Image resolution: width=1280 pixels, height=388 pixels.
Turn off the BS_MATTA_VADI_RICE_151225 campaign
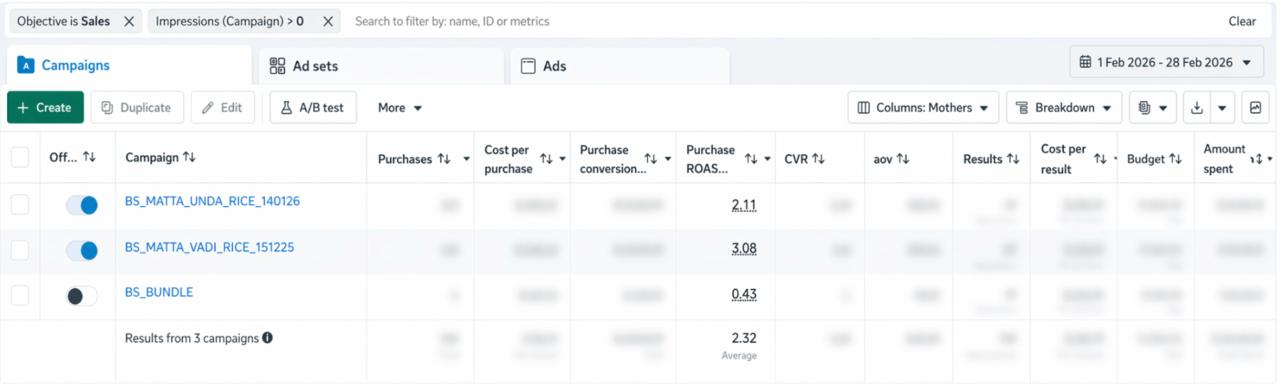tap(82, 250)
